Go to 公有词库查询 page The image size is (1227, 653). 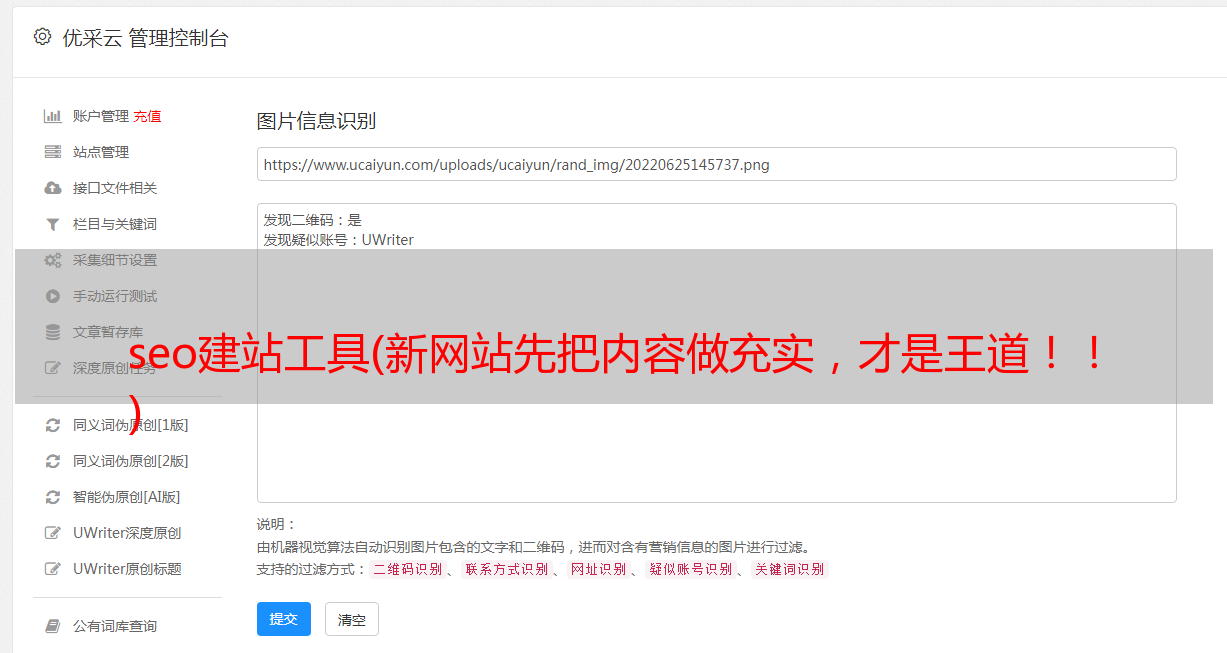point(115,626)
